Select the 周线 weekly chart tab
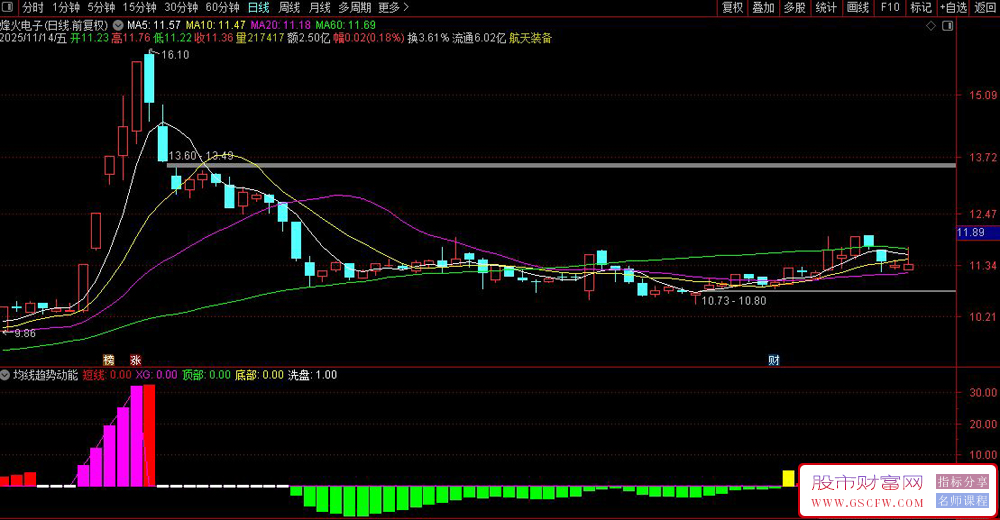Viewport: 1000px width, 520px height. pos(289,7)
